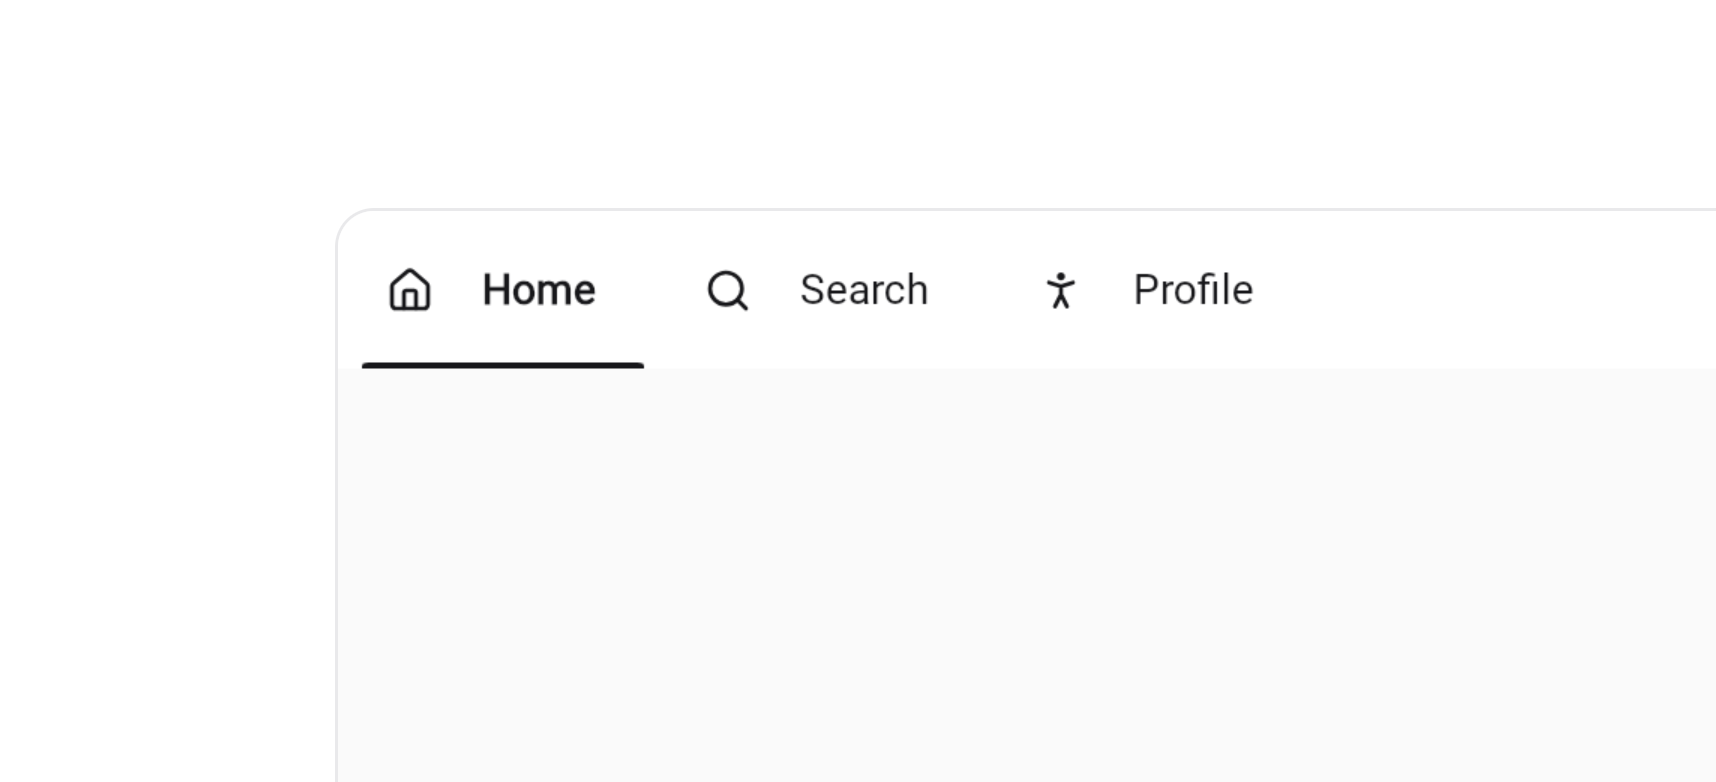Viewport: 1716px width, 782px height.
Task: Select the Home icon beside its label
Action: click(x=409, y=290)
